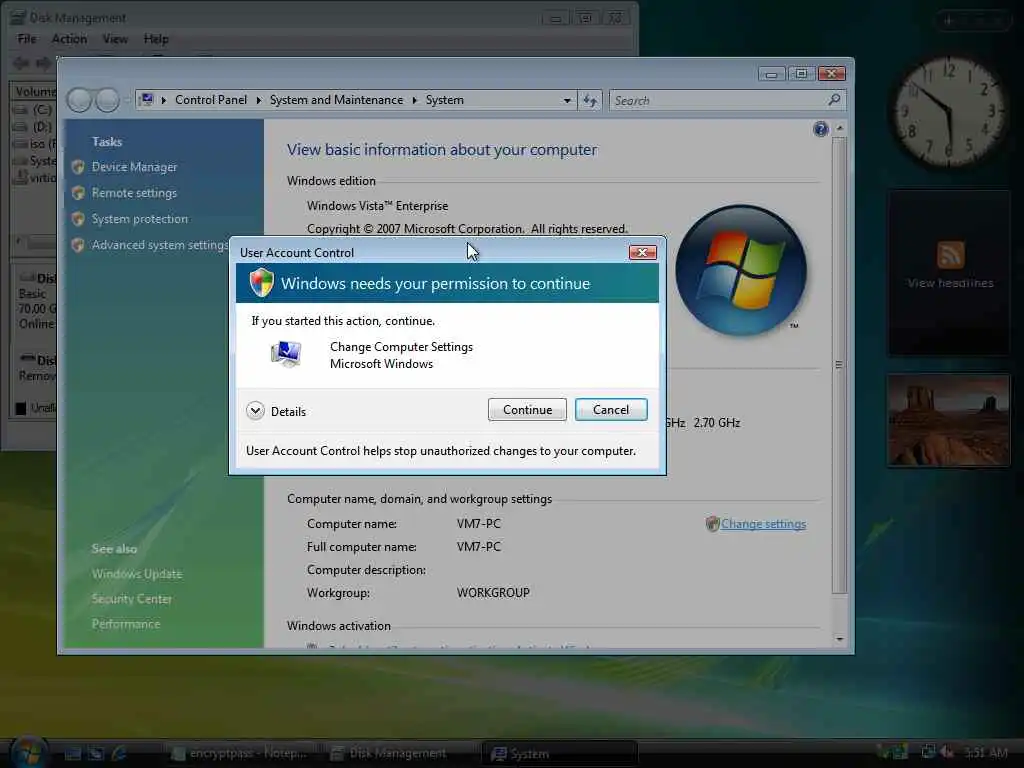This screenshot has height=768, width=1024.
Task: Open Security Center under See also
Action: 132,599
